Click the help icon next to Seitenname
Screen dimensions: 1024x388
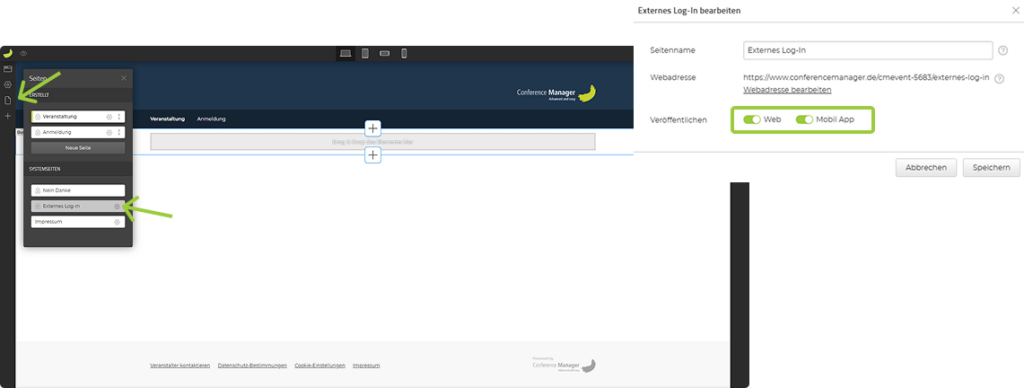coord(1003,50)
